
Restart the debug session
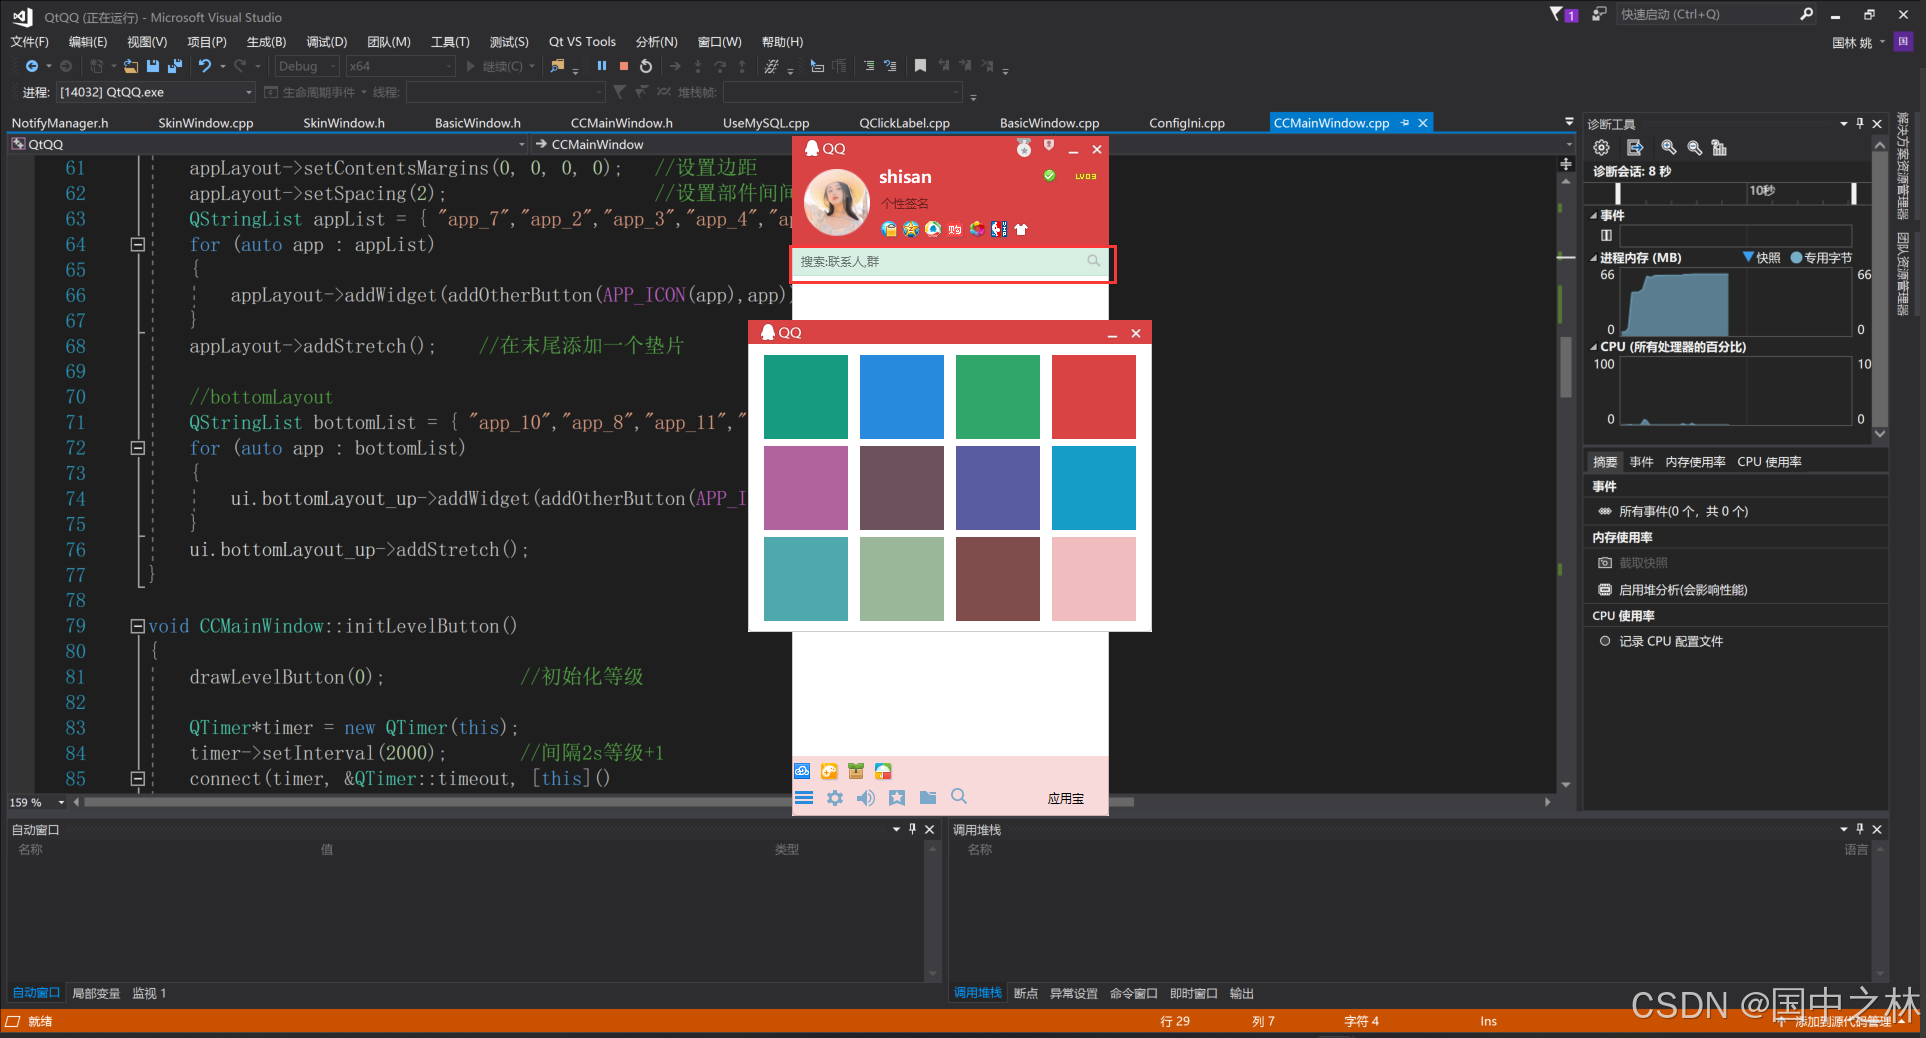pos(646,66)
